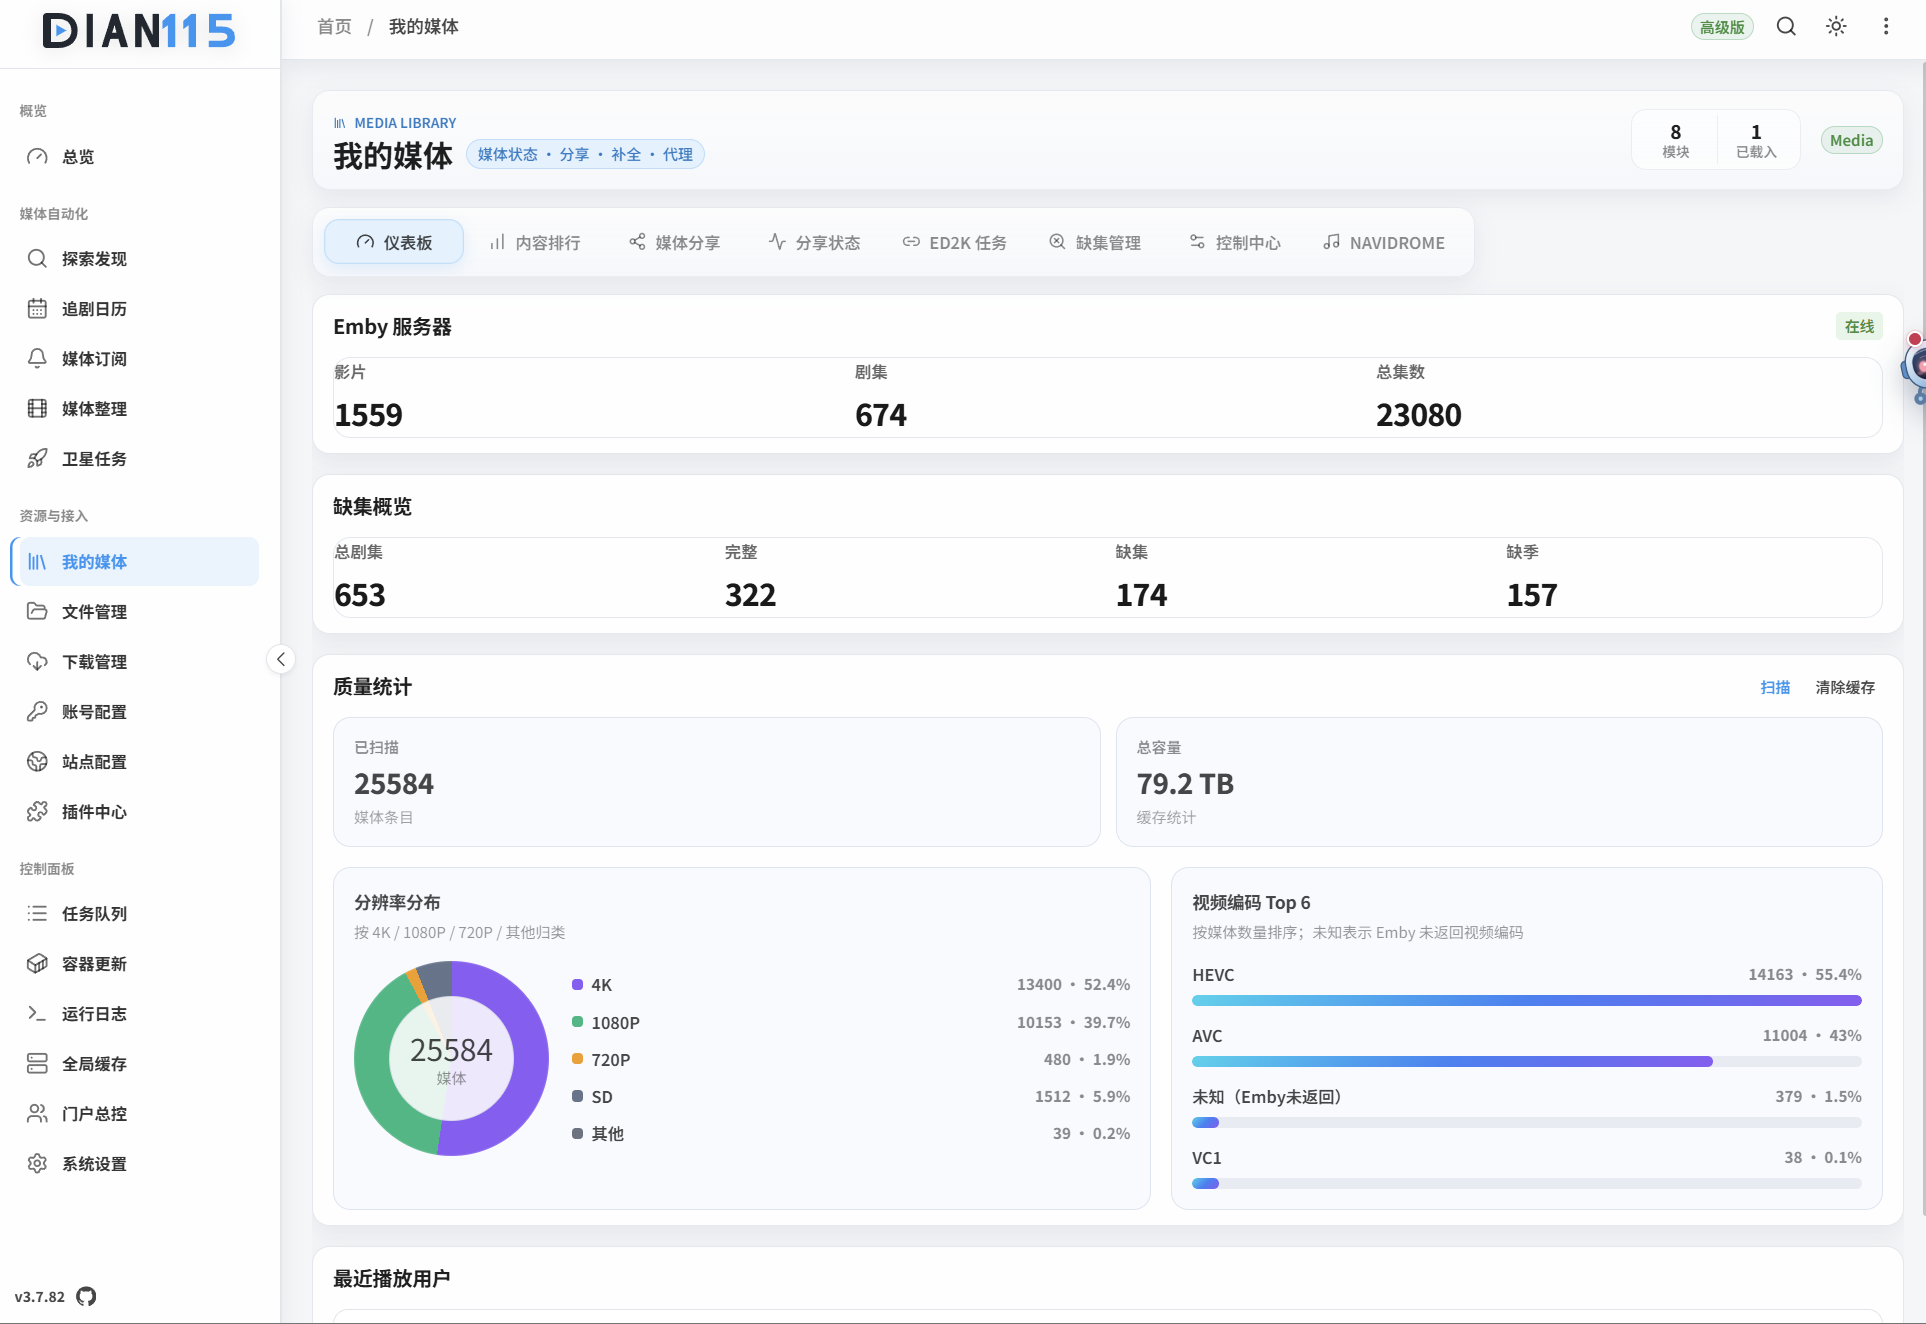Click the 门户总控 users icon

coord(37,1114)
